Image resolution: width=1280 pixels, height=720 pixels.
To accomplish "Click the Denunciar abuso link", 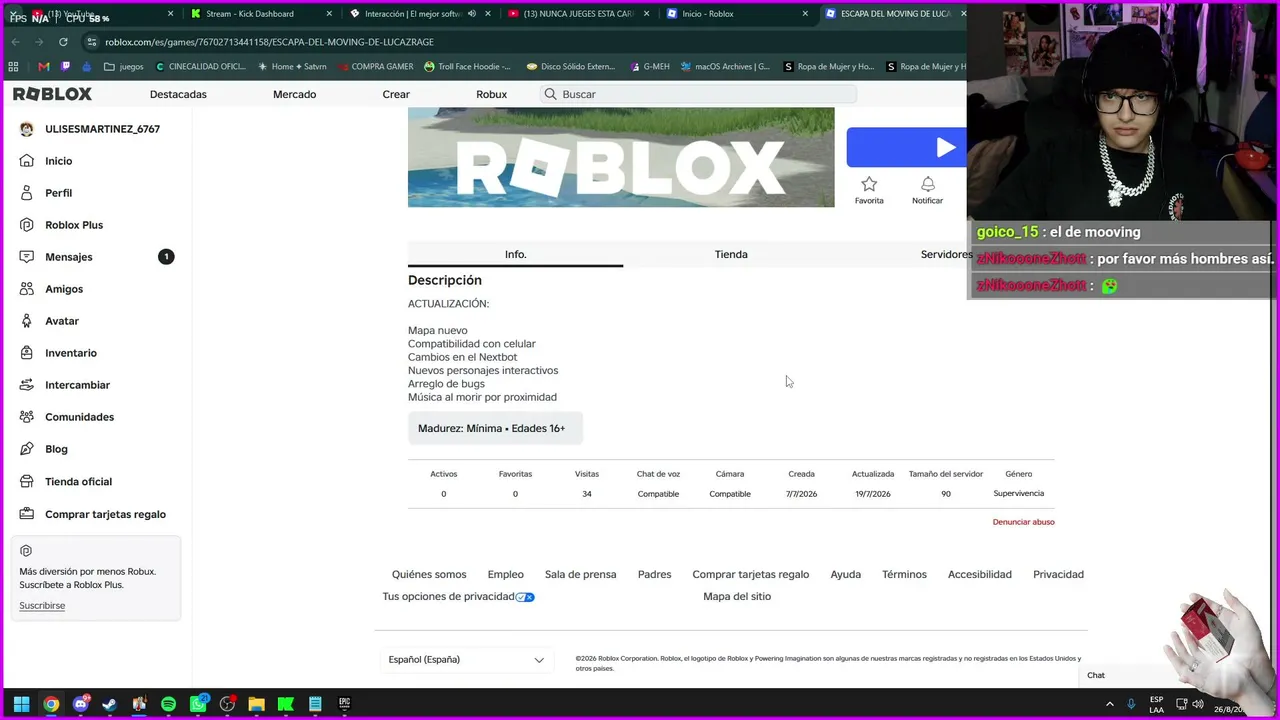I will coord(1023,522).
